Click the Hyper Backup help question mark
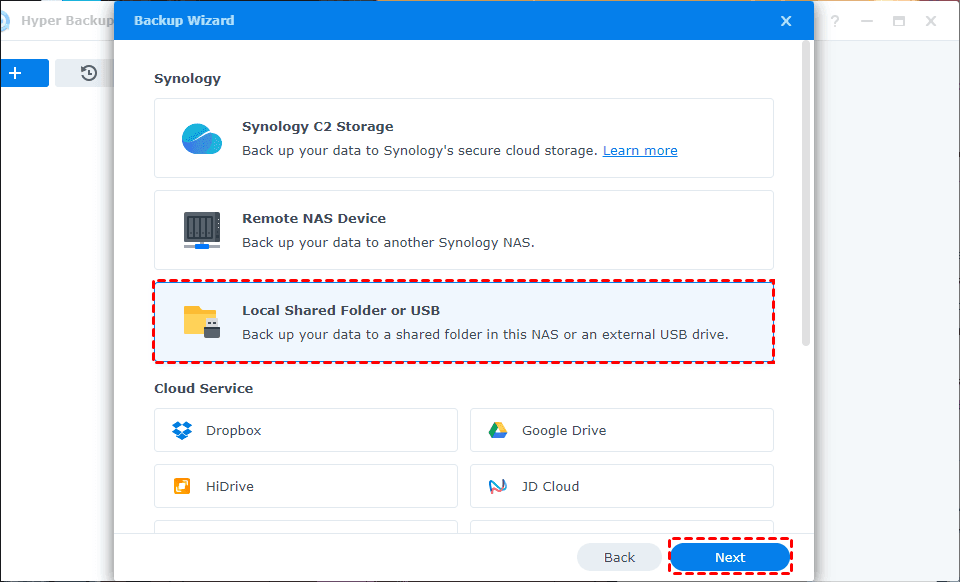The height and width of the screenshot is (582, 960). coord(835,21)
